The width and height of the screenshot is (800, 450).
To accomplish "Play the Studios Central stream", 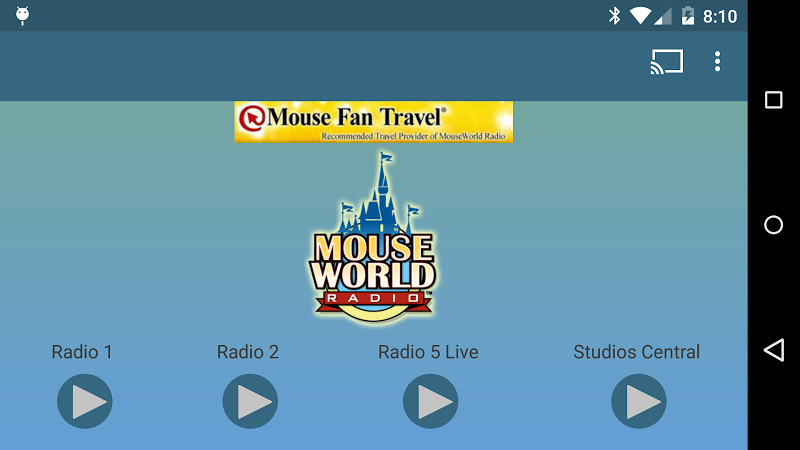I will click(x=639, y=401).
